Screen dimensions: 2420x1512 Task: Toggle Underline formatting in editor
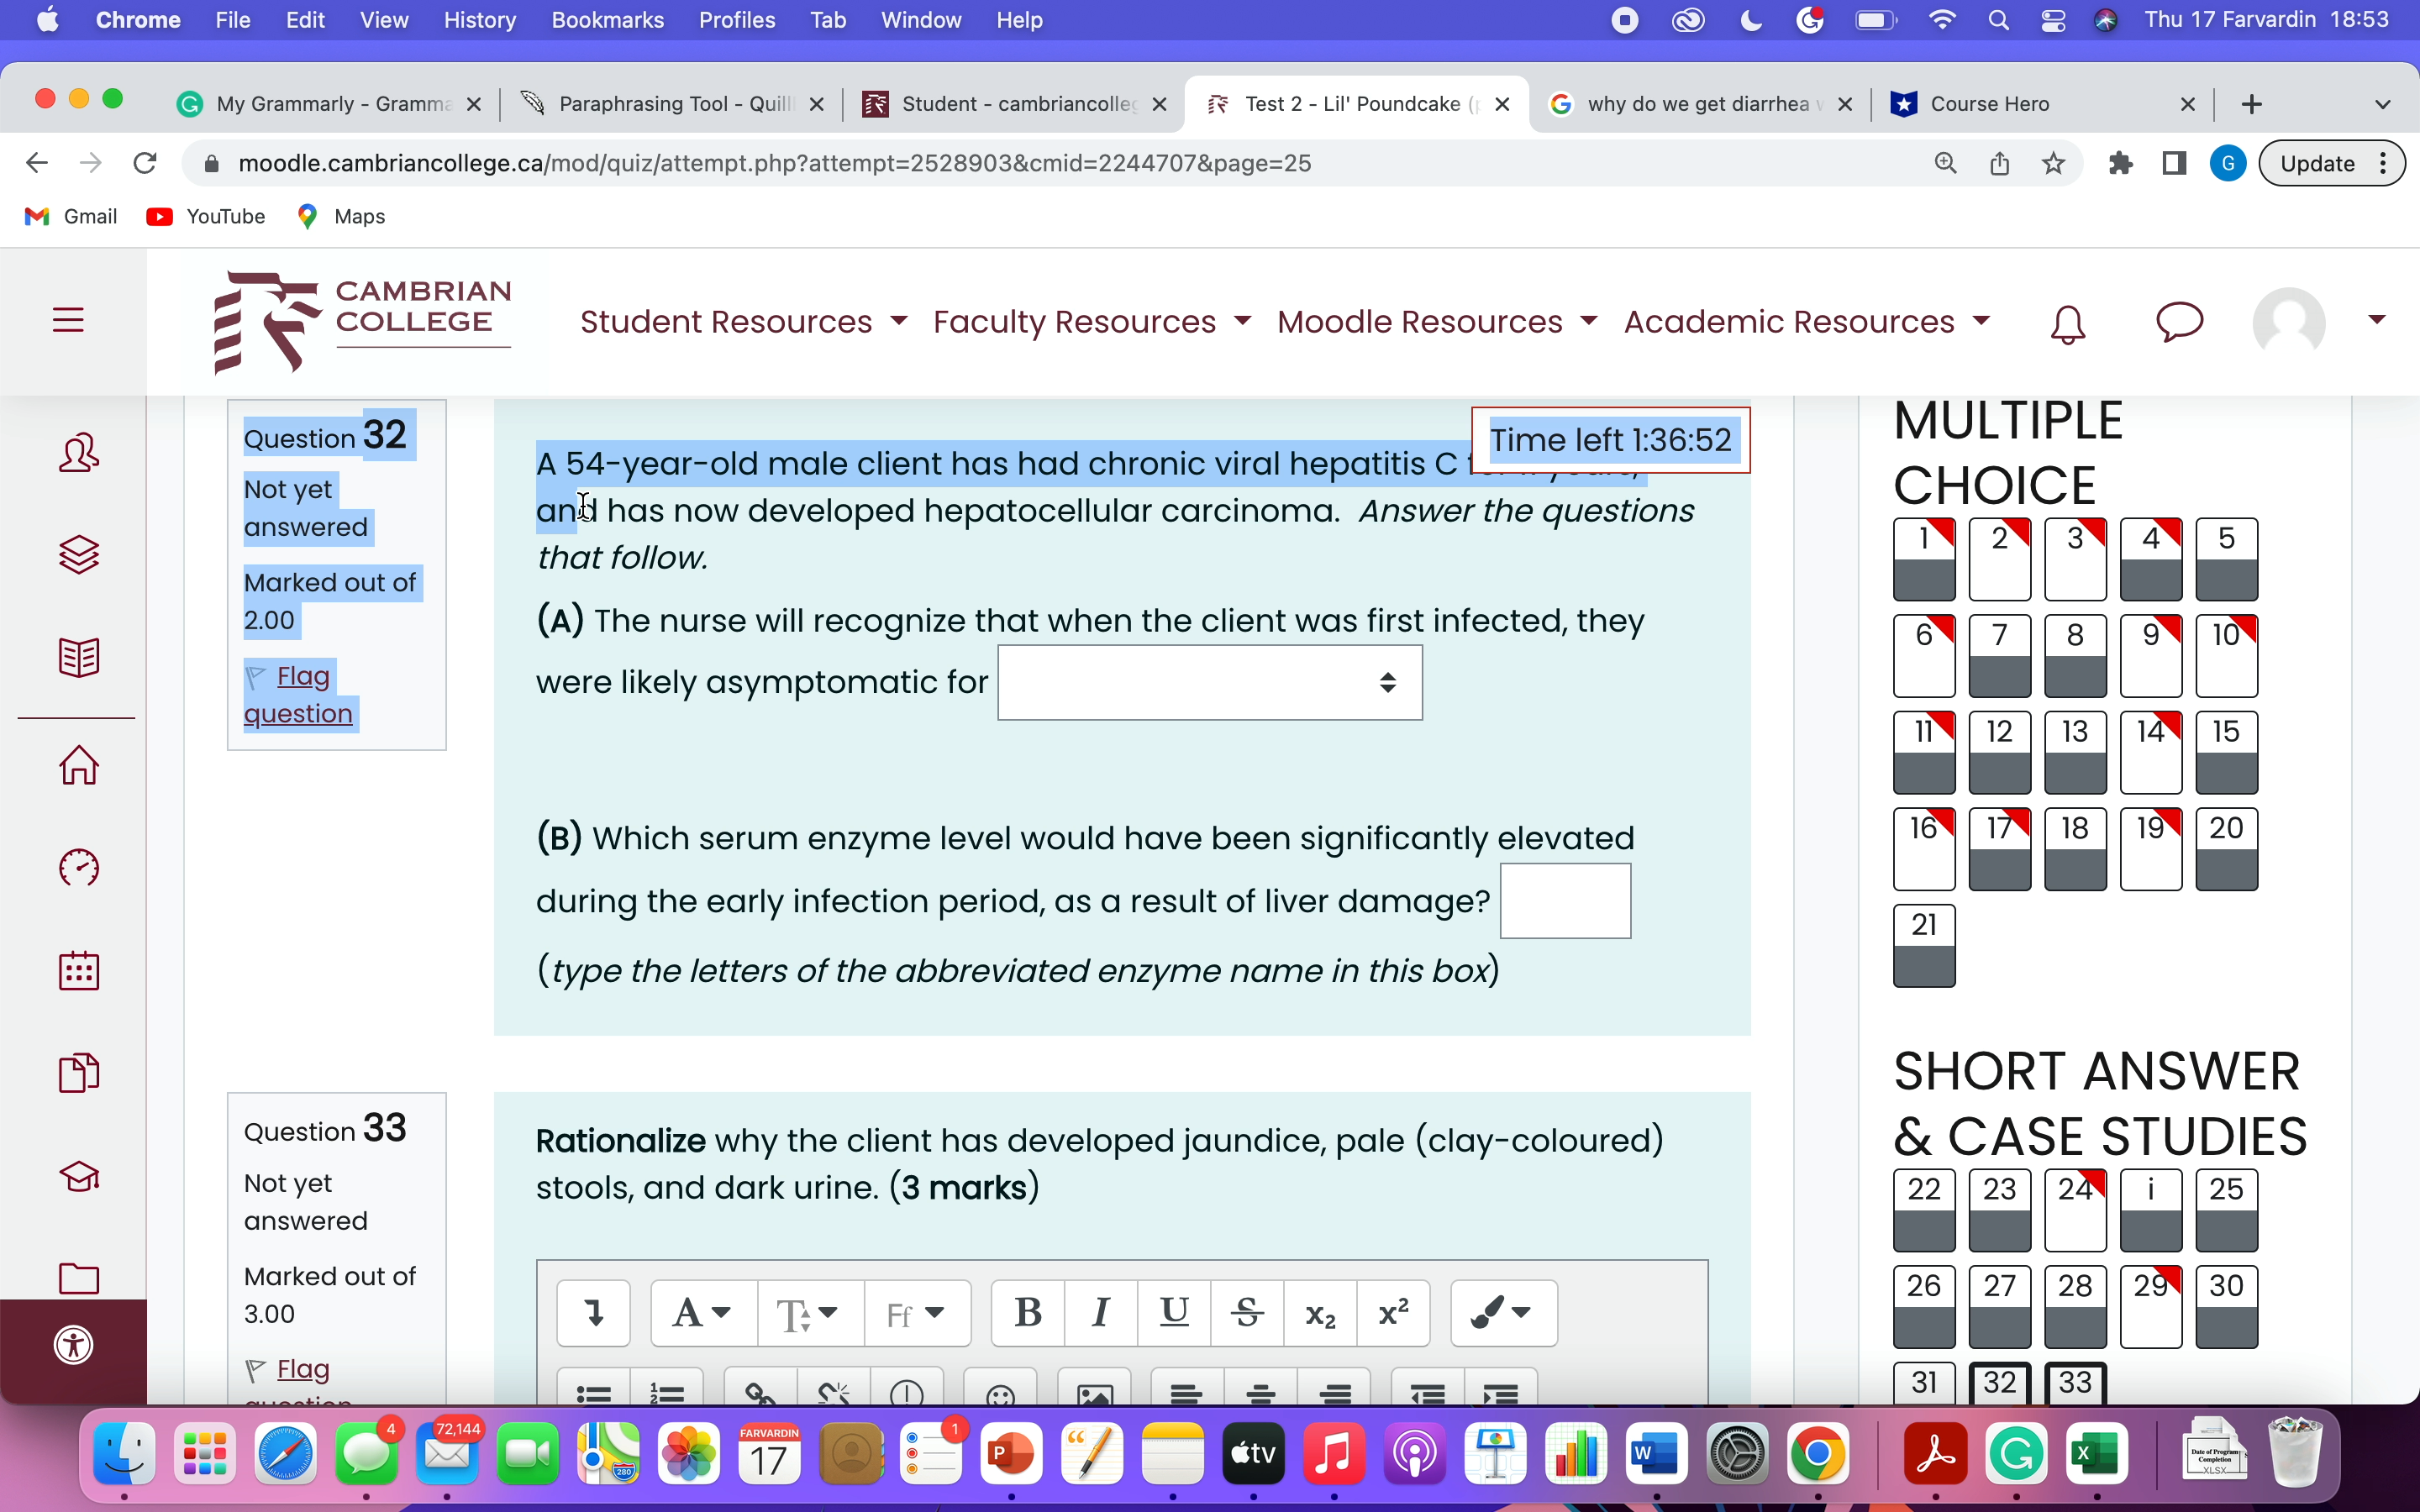[1174, 1312]
